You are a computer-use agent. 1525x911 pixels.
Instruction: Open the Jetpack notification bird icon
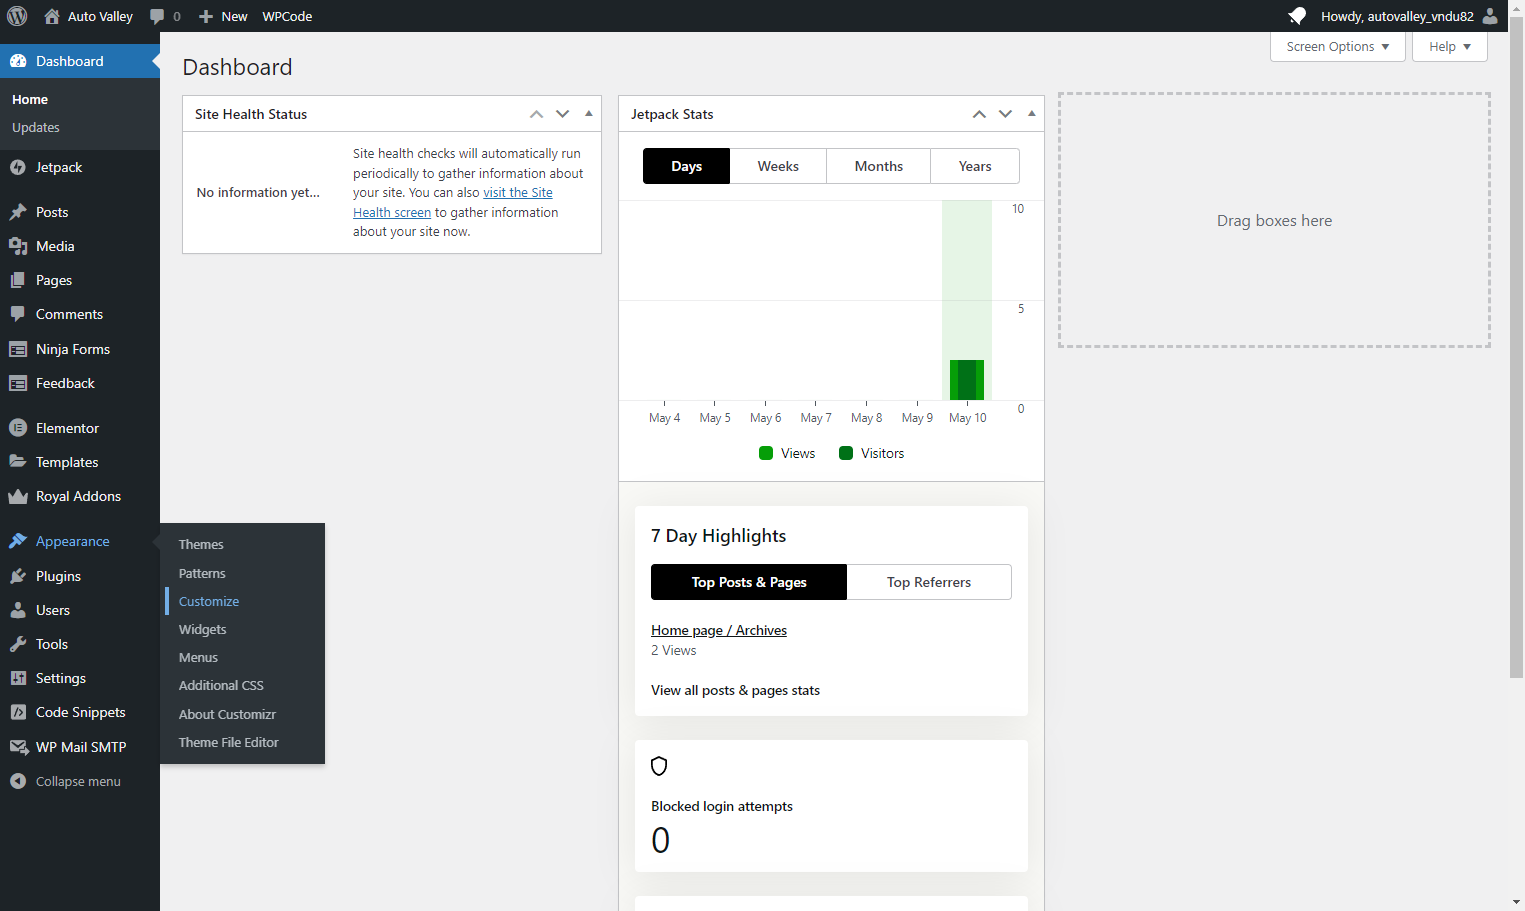tap(1297, 16)
